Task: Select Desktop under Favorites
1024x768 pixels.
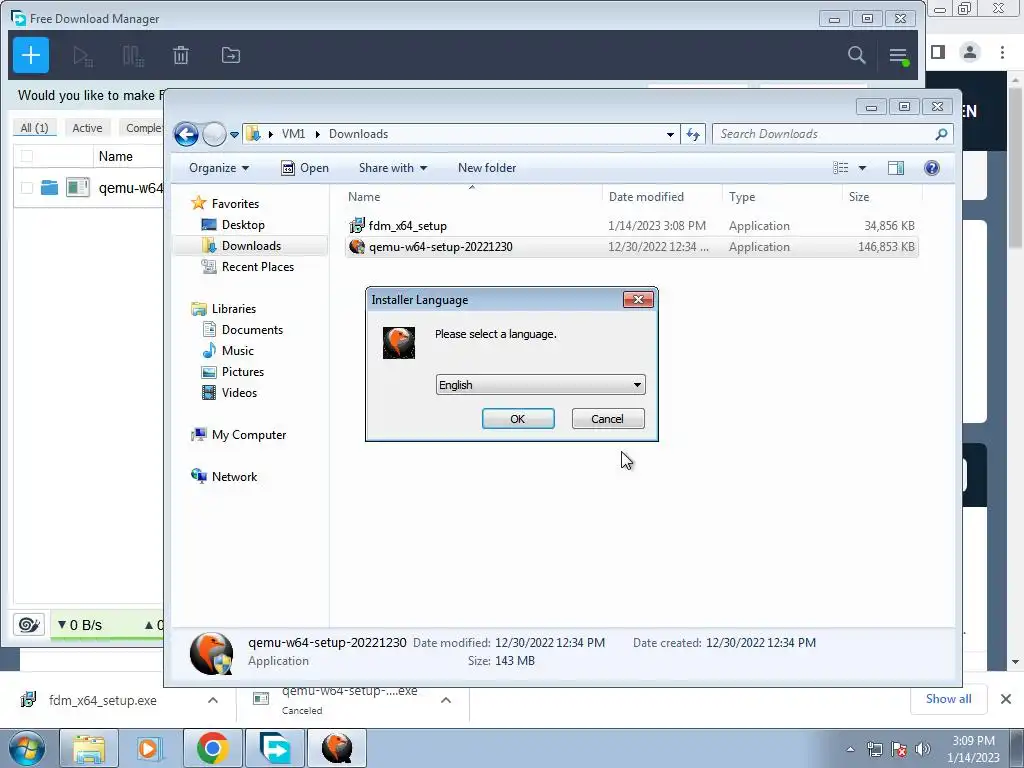Action: (242, 225)
